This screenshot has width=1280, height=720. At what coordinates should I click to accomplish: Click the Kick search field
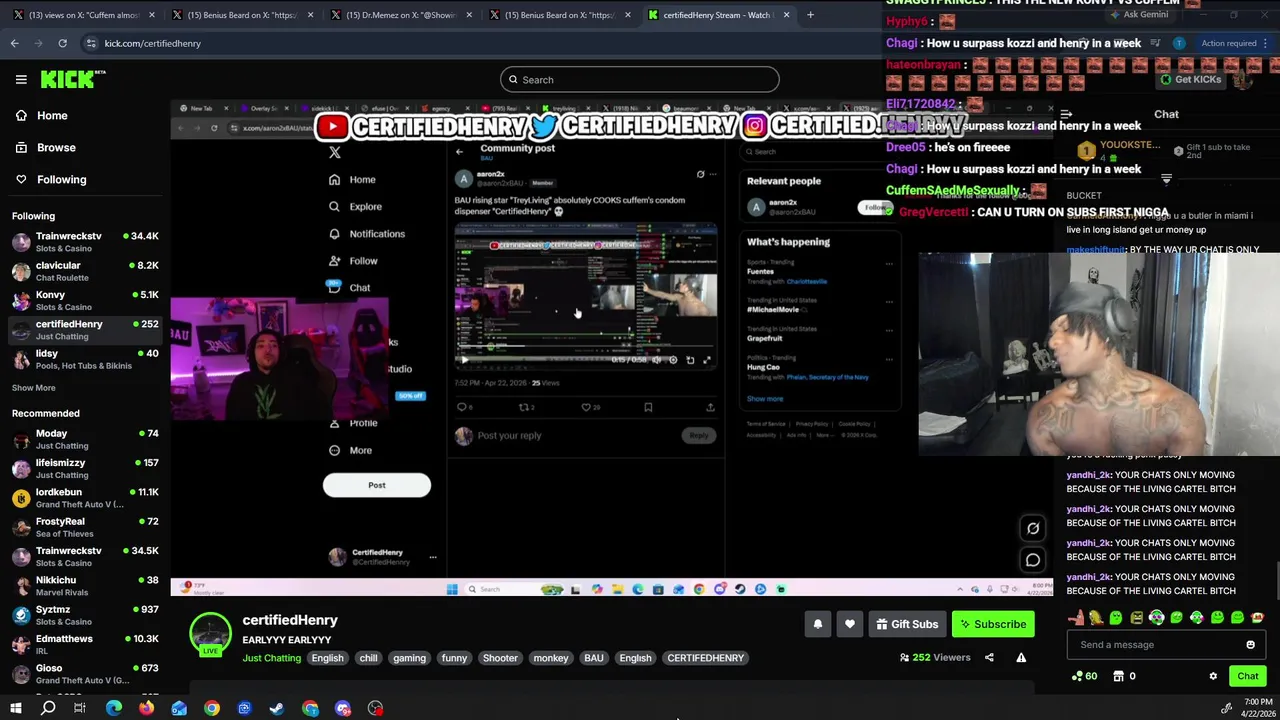640,80
